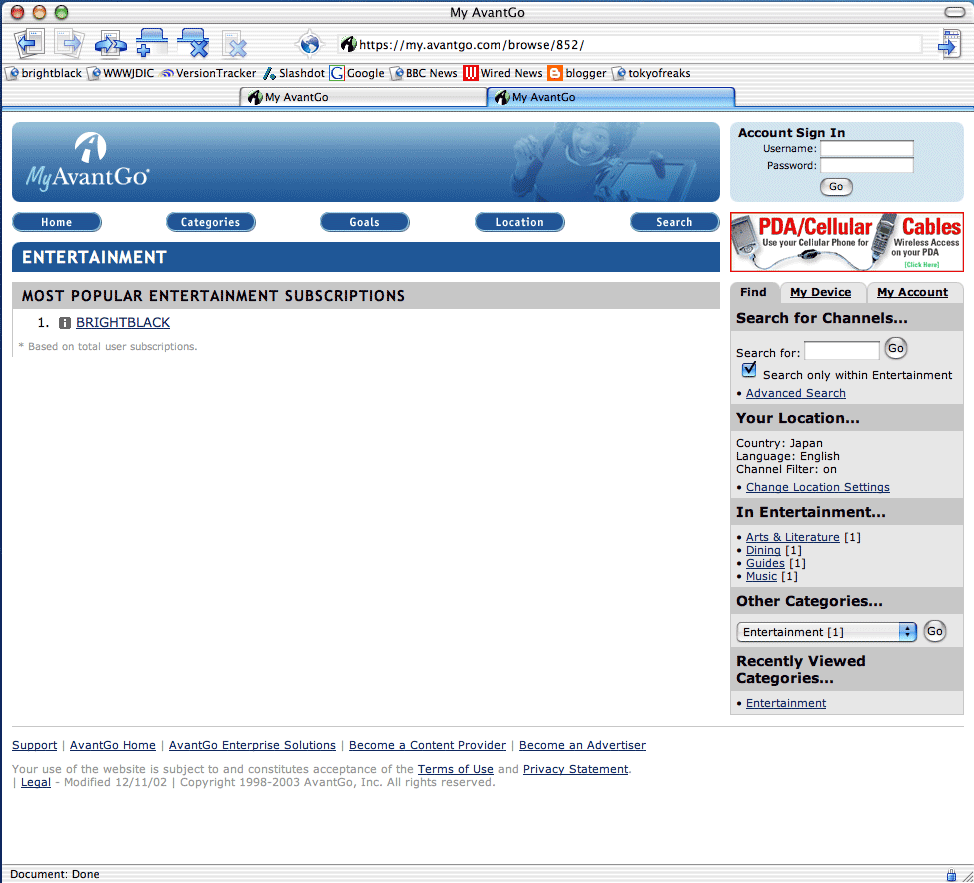
Task: Open the VersionTracker bookmark
Action: pos(208,73)
